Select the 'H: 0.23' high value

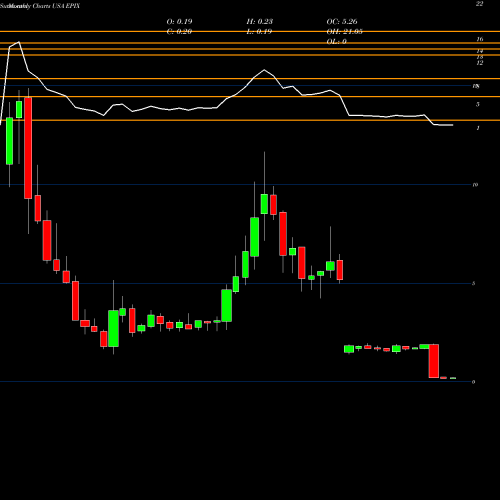(260, 22)
